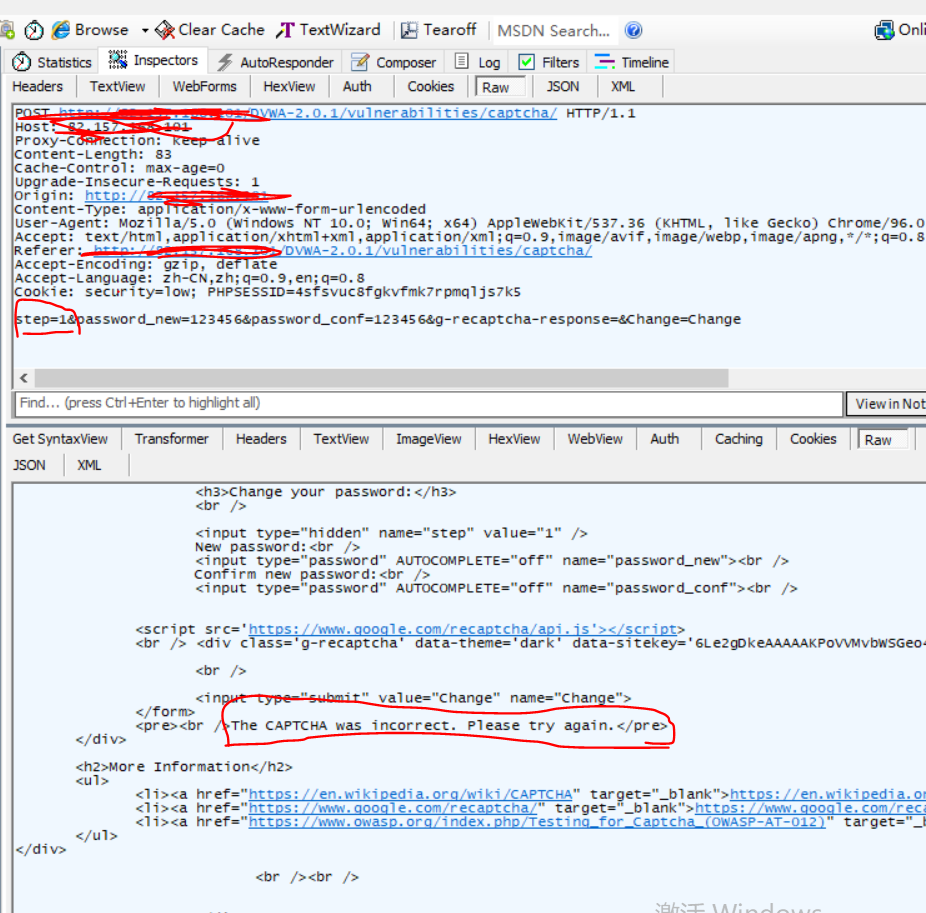This screenshot has width=926, height=913.
Task: Toggle the Filters tab checkbox
Action: click(526, 62)
